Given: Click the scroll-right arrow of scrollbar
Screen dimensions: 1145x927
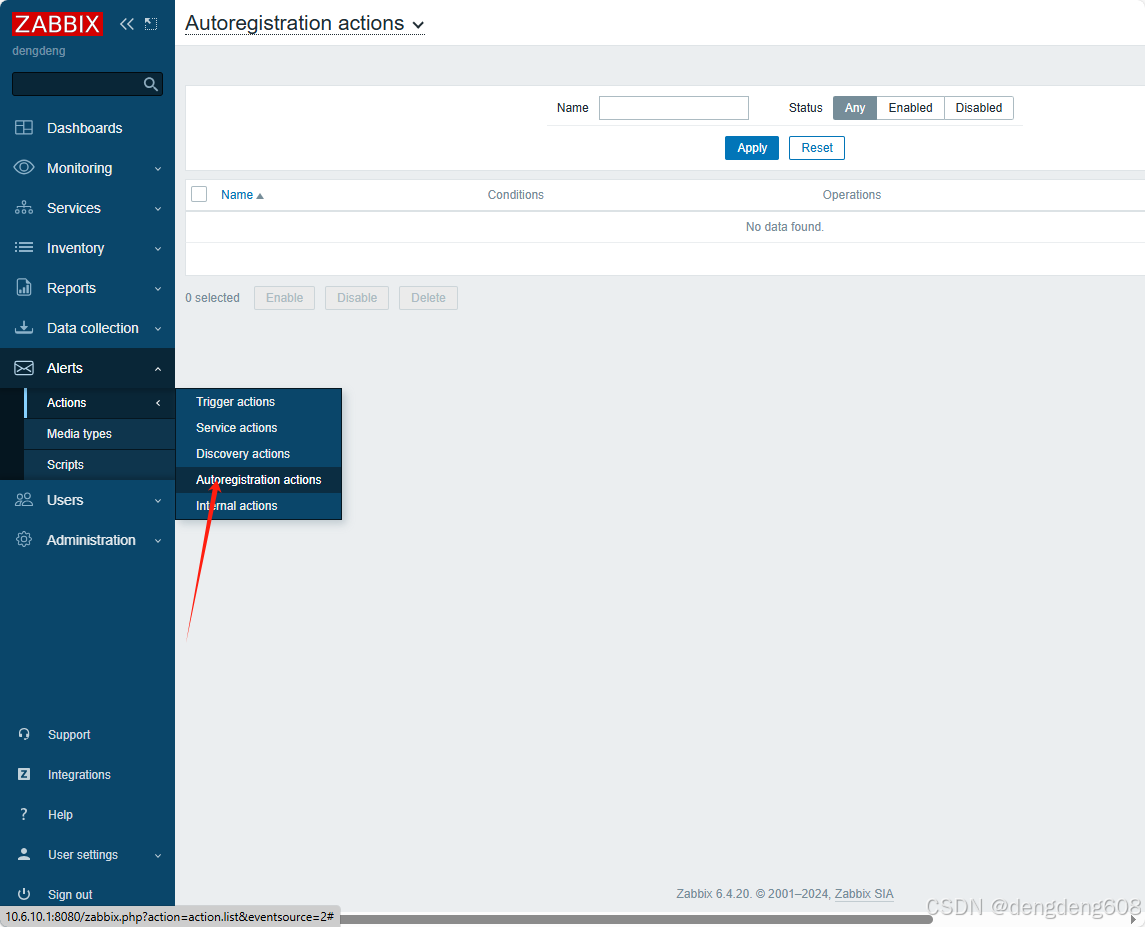Looking at the screenshot, I should (1133, 920).
